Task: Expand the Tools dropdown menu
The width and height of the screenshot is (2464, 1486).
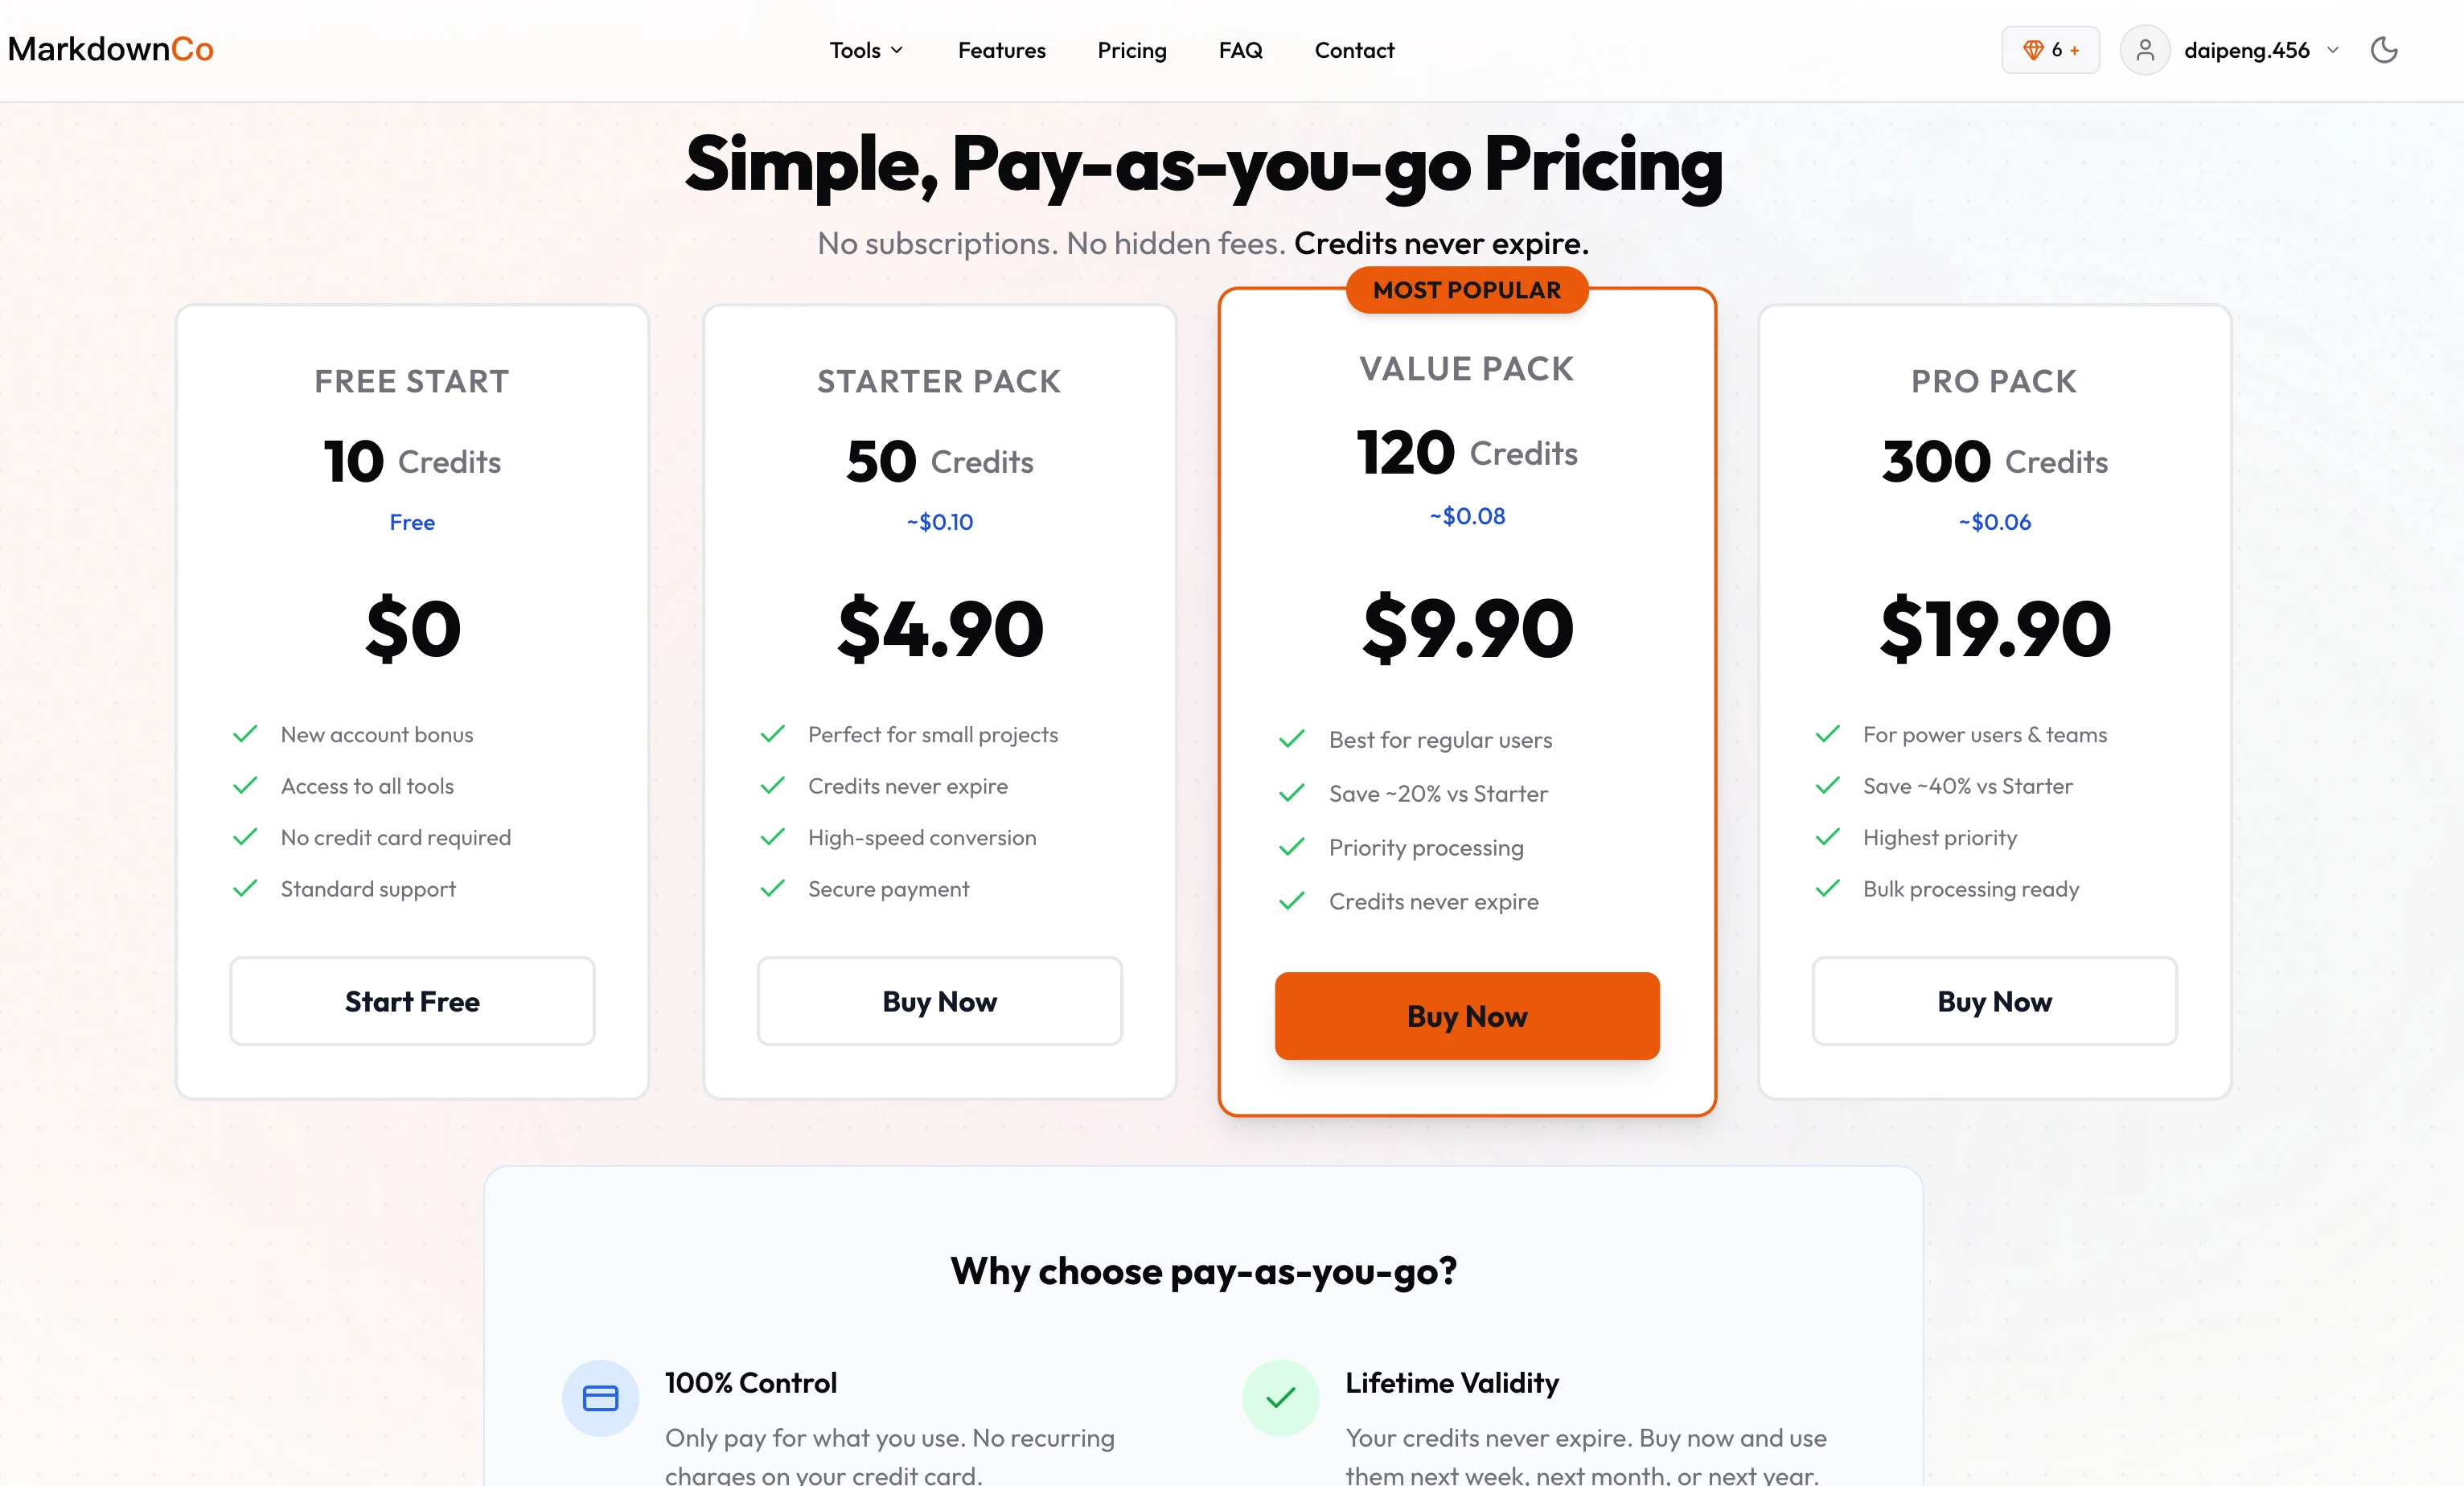Action: tap(866, 50)
